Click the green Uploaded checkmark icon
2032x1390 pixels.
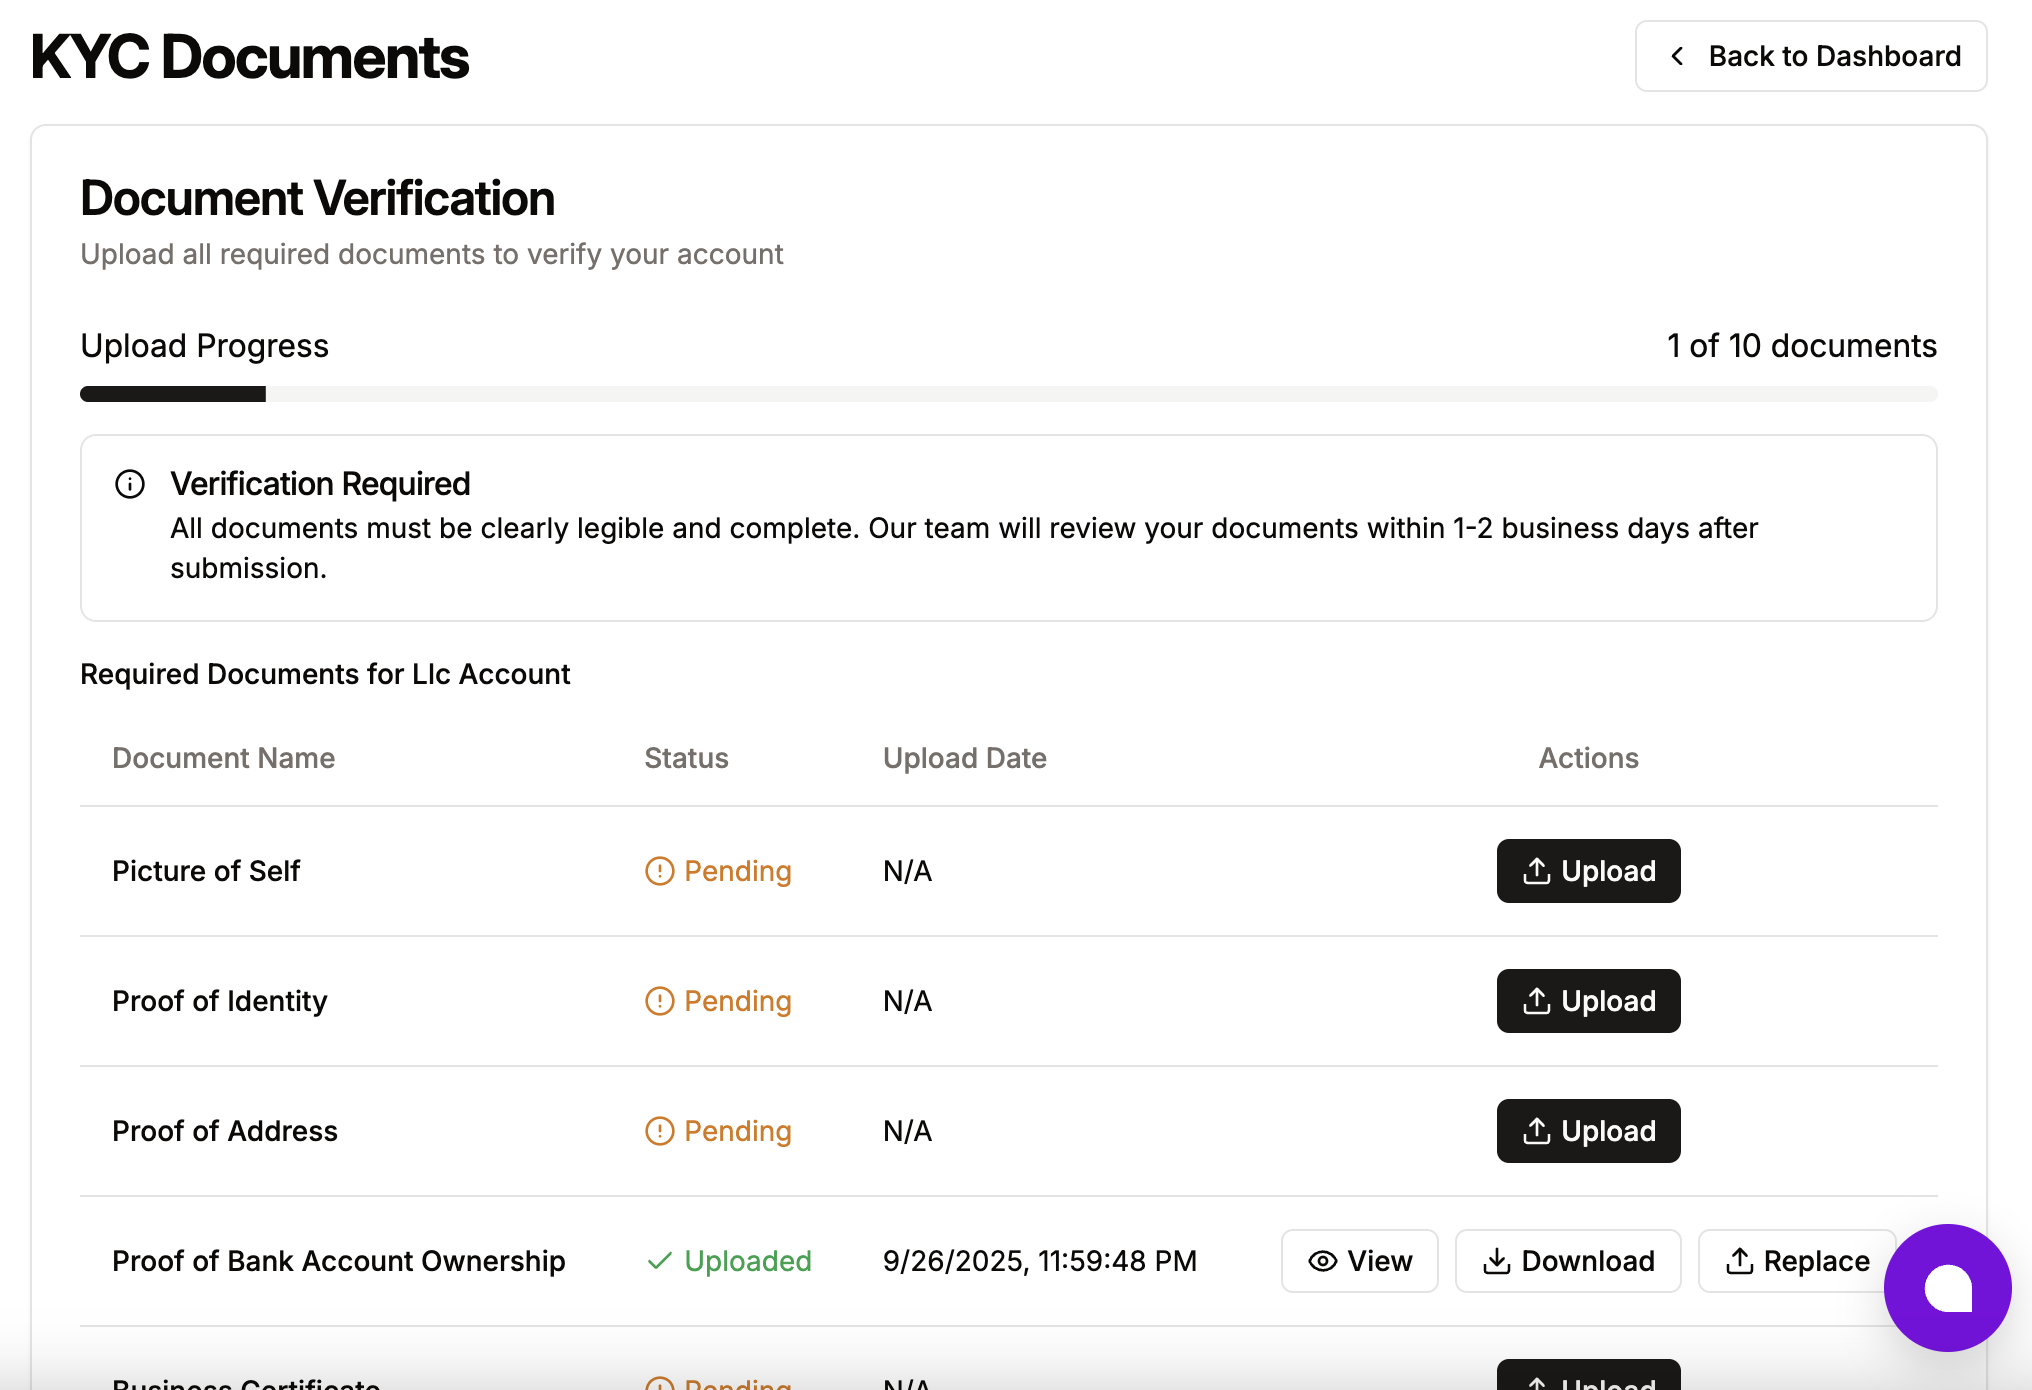click(x=659, y=1261)
